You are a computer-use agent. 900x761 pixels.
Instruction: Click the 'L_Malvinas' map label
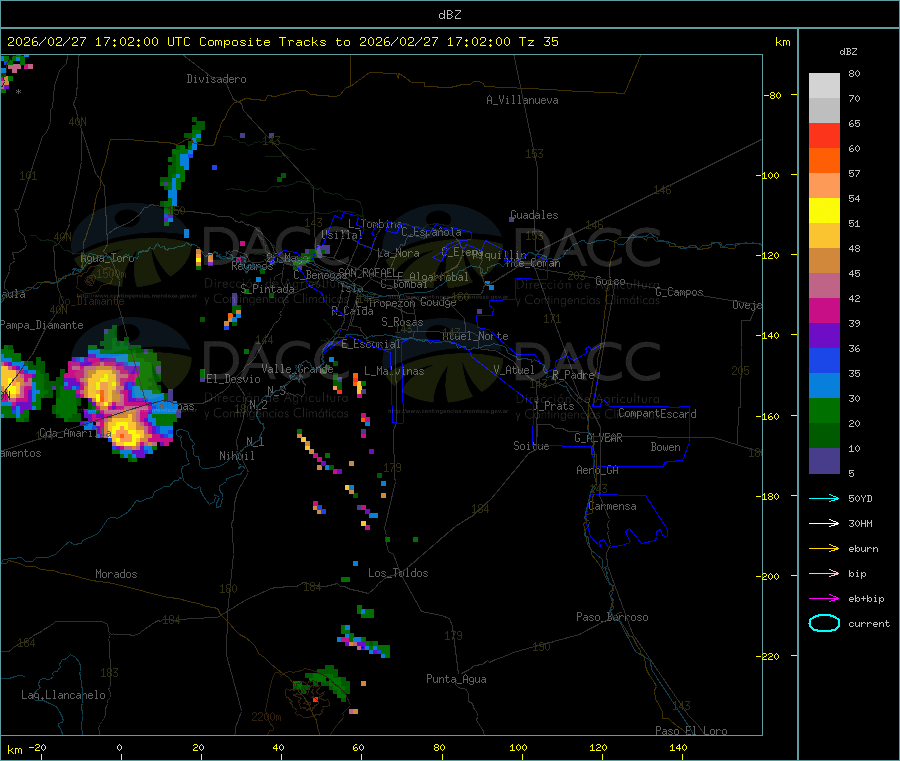click(x=394, y=371)
